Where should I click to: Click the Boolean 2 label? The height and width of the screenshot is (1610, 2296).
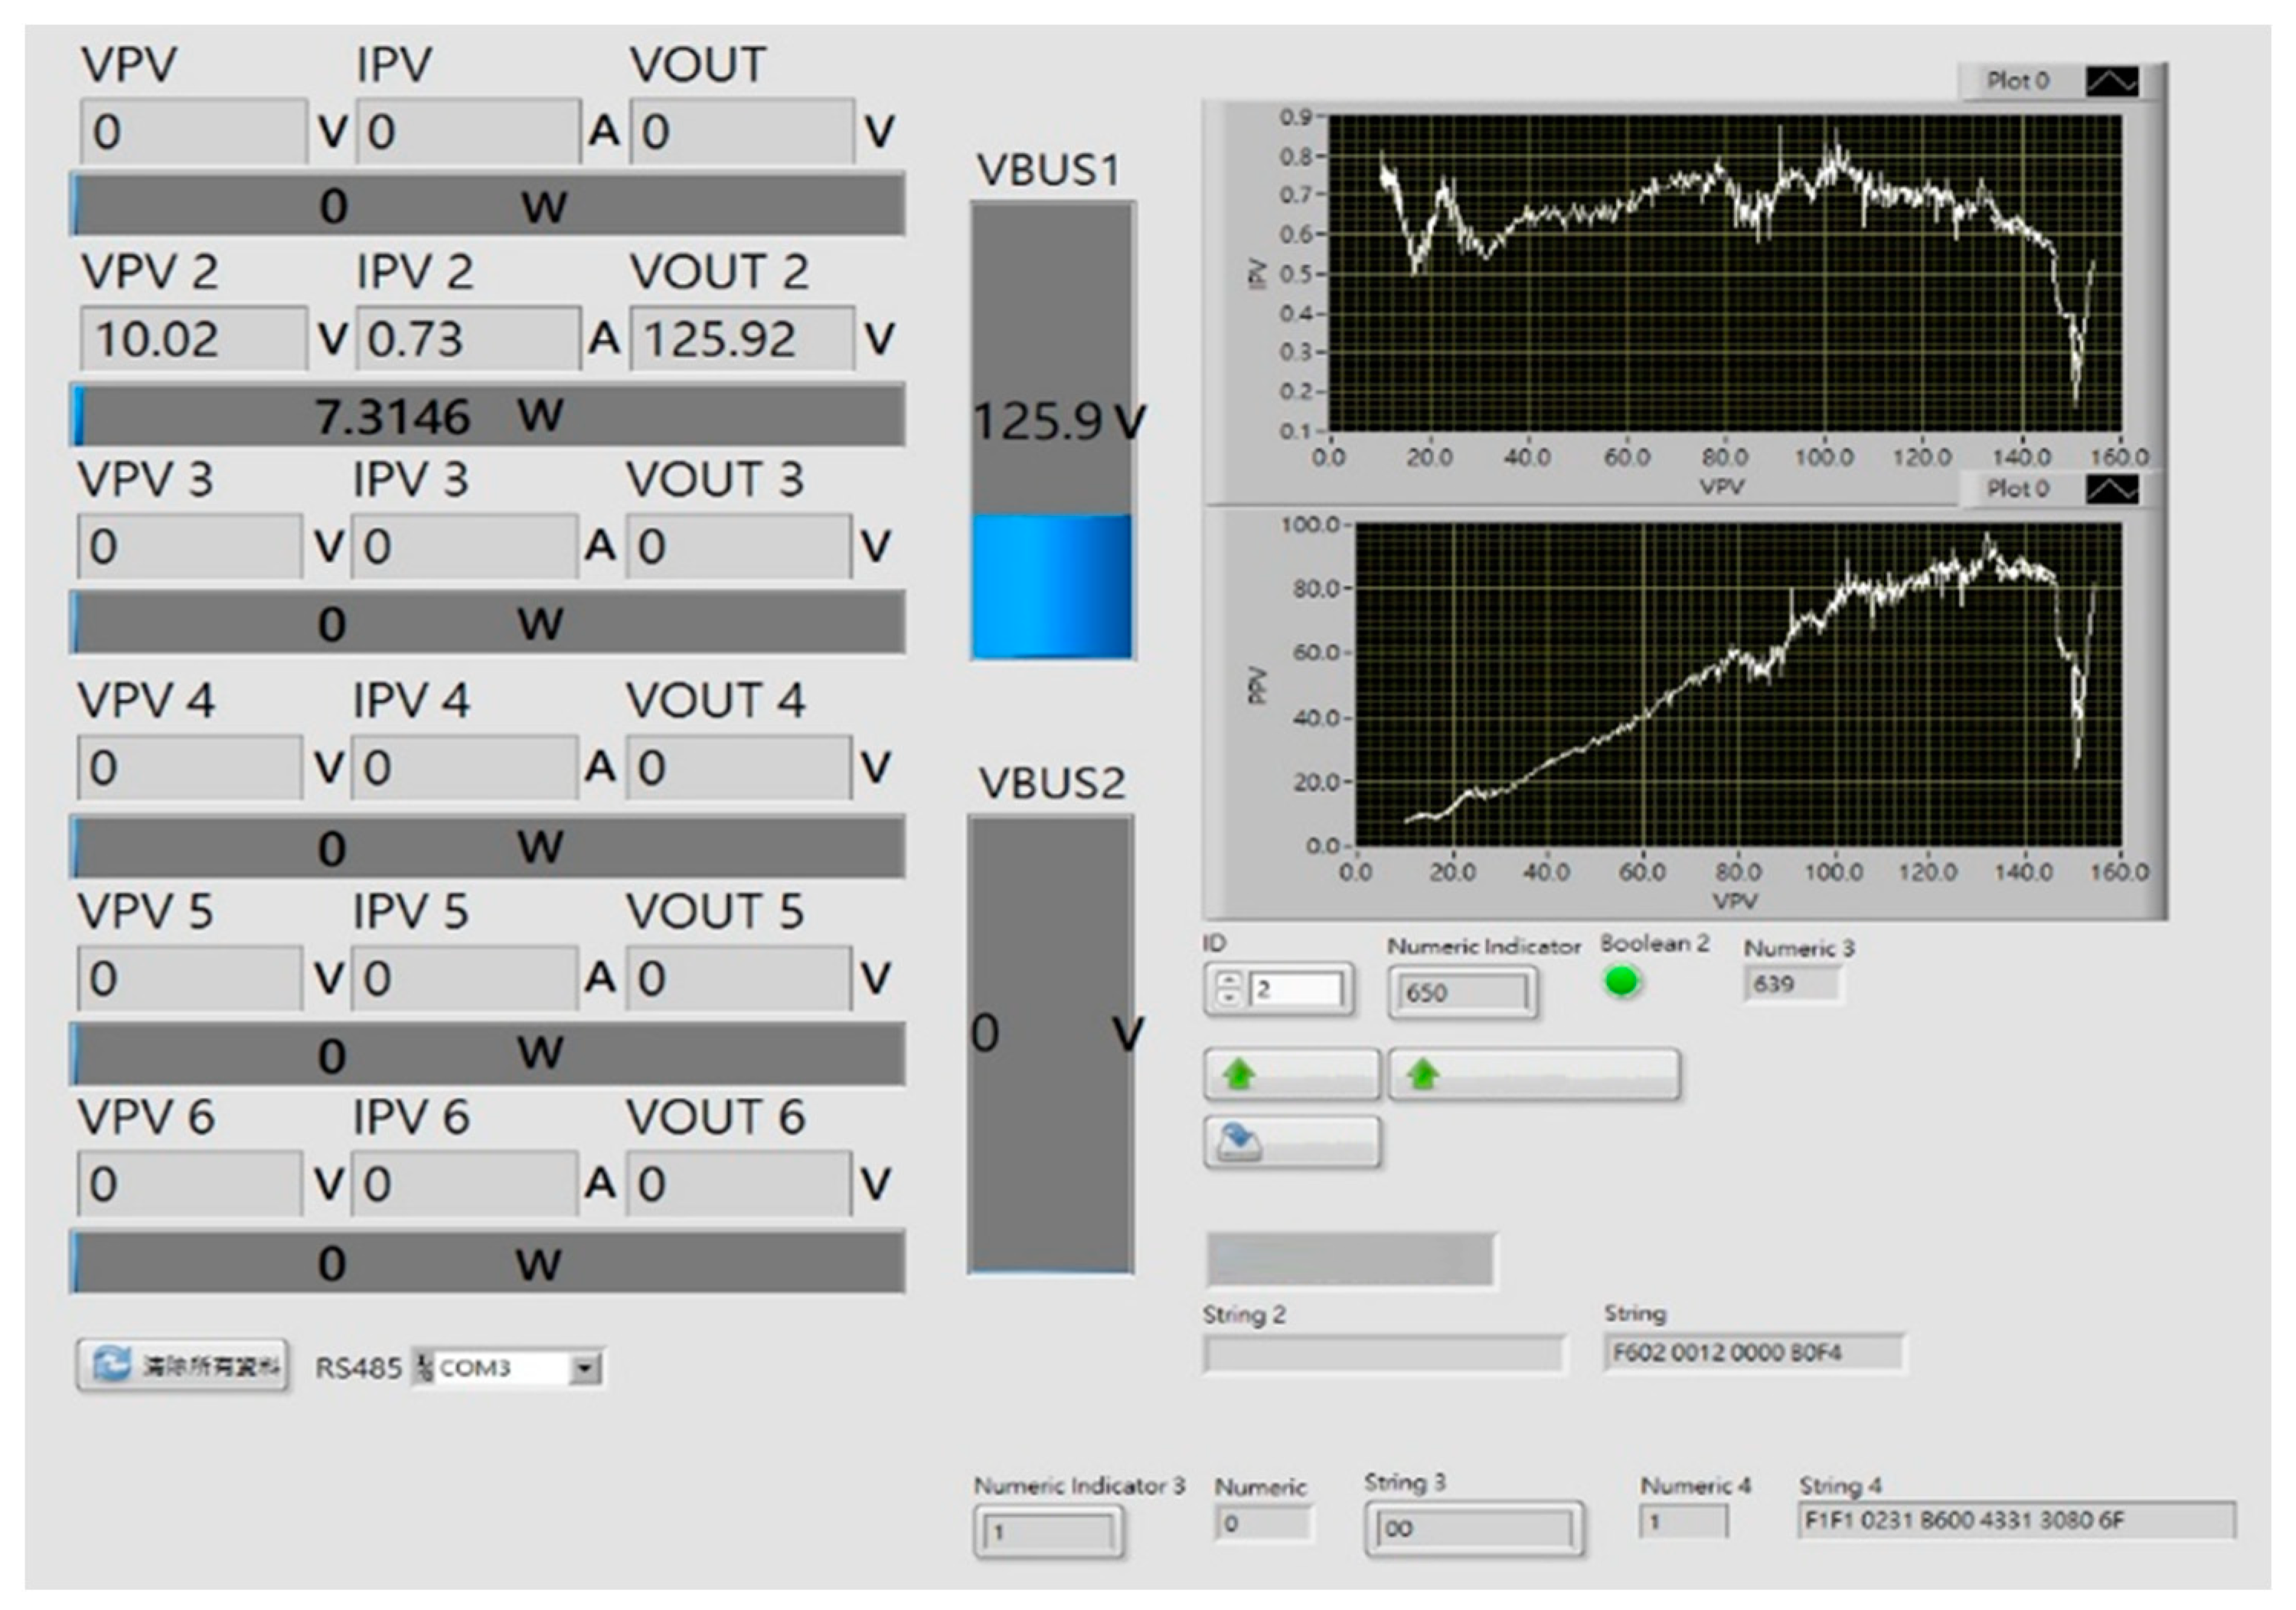pos(1655,943)
